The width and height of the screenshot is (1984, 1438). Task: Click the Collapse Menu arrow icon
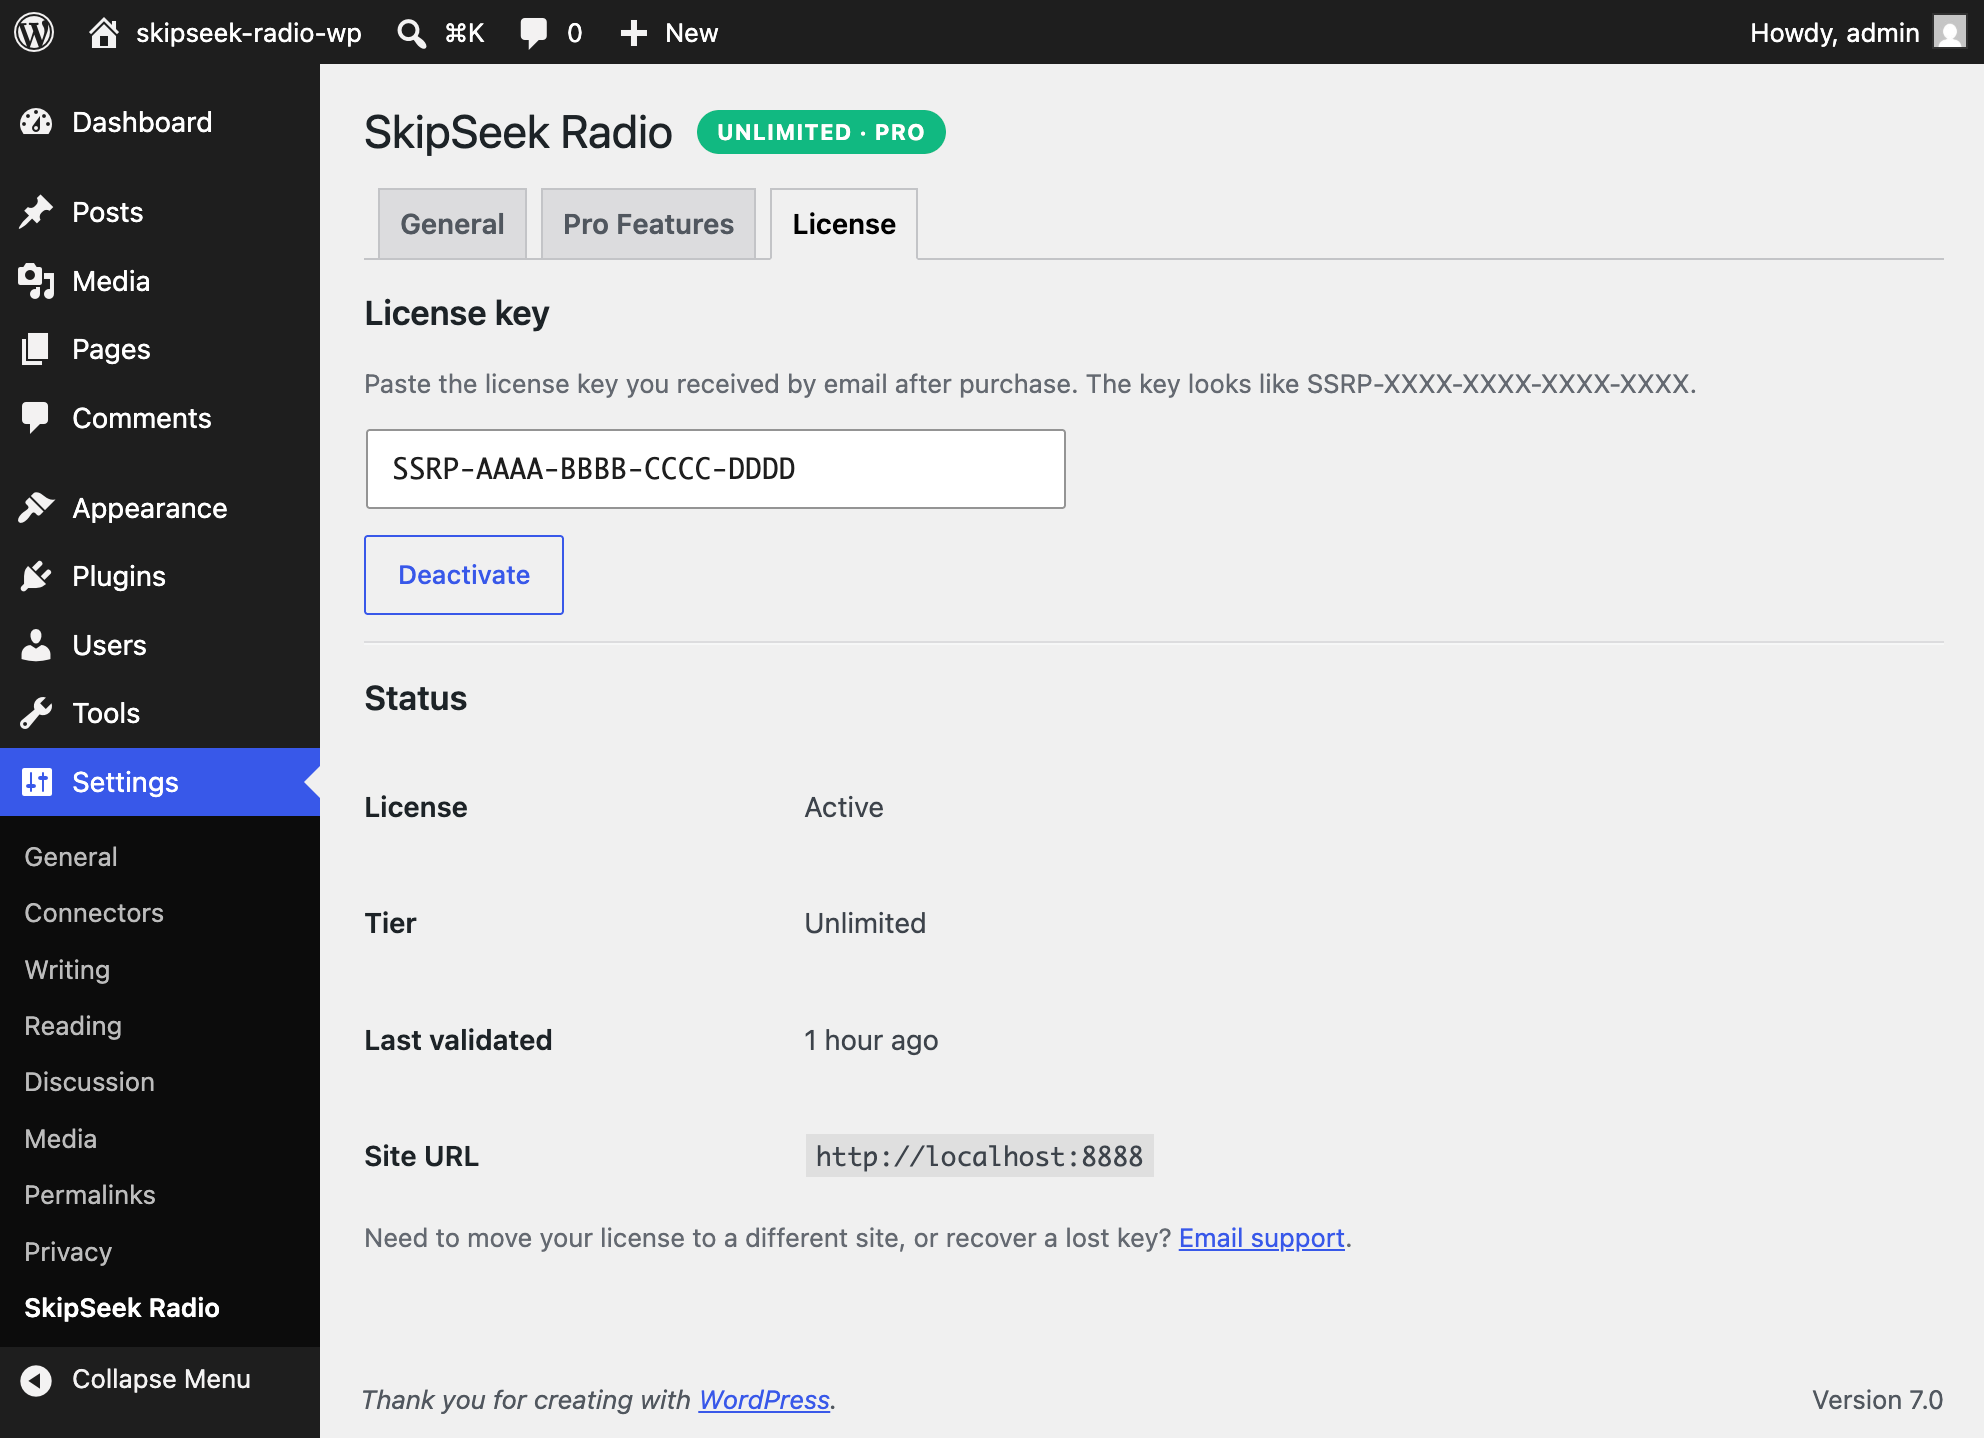click(36, 1380)
